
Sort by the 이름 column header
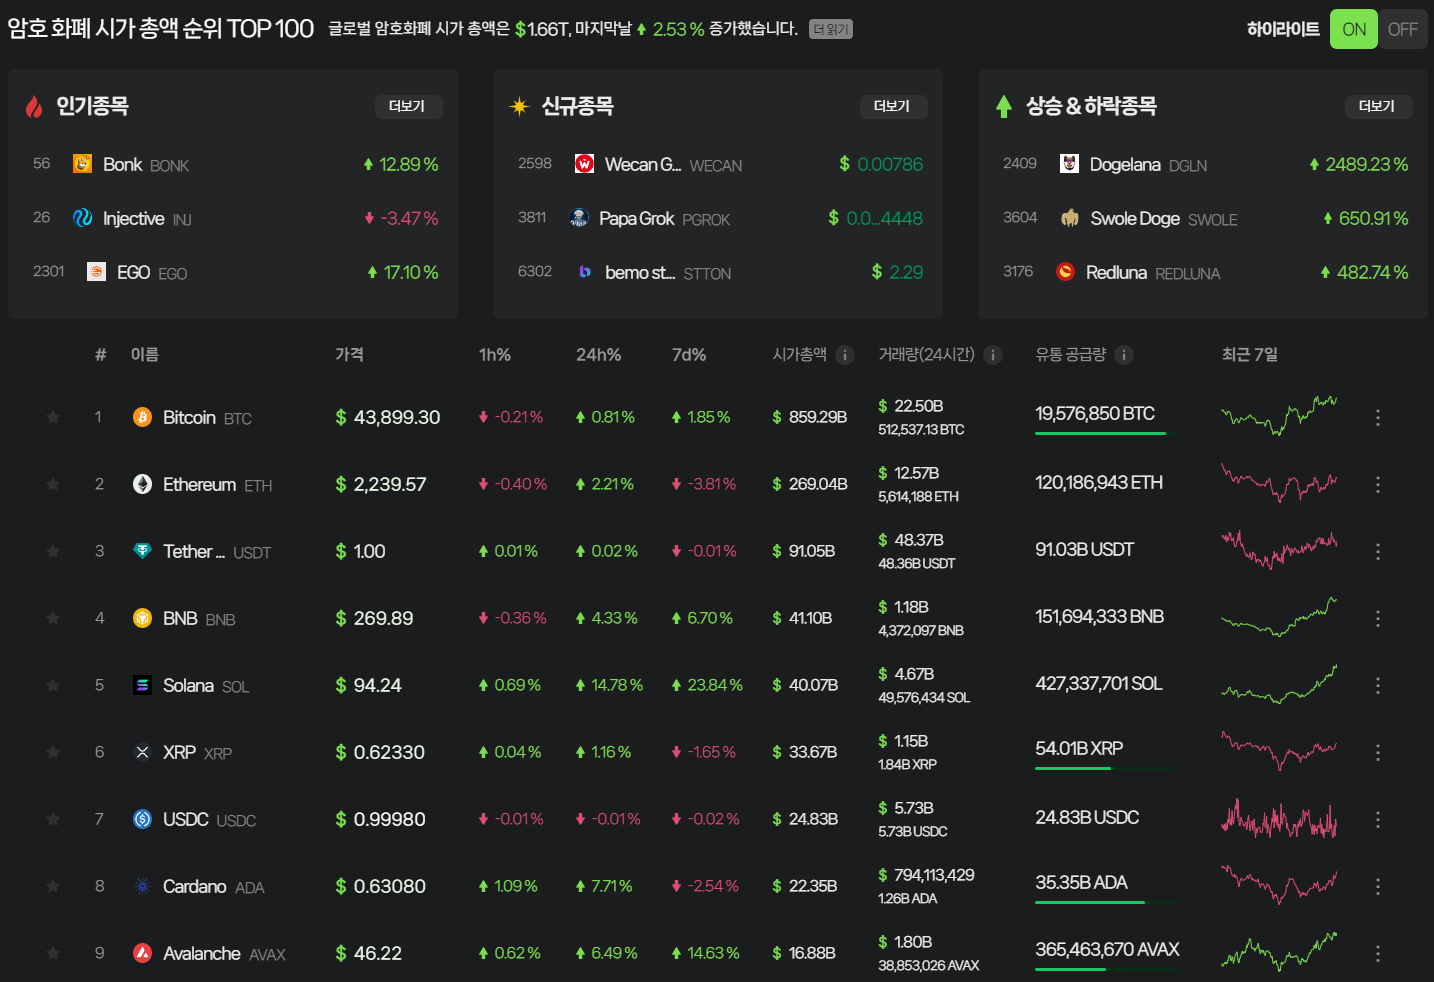[145, 355]
